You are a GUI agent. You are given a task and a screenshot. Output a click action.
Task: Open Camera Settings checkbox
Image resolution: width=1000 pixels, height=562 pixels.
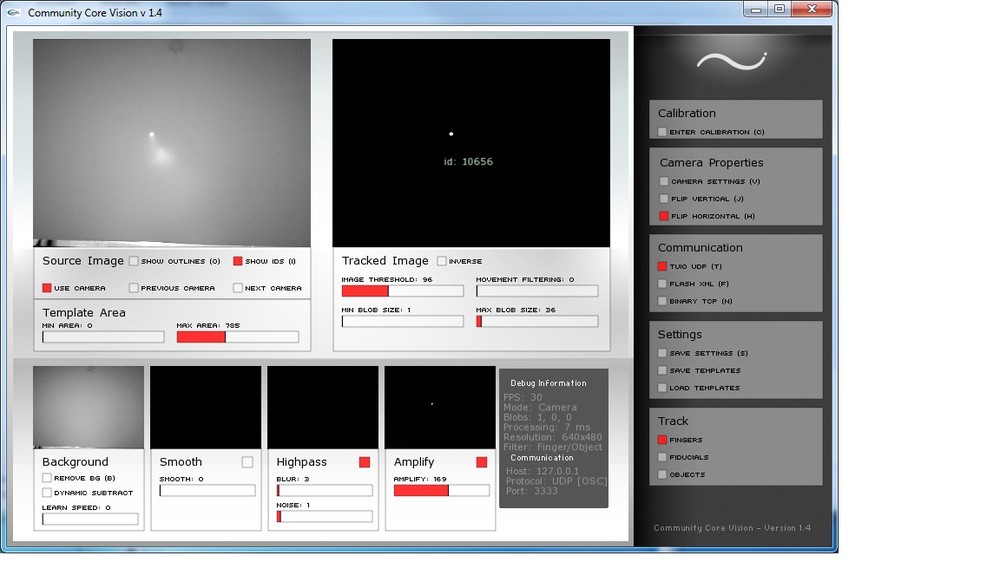[x=664, y=181]
